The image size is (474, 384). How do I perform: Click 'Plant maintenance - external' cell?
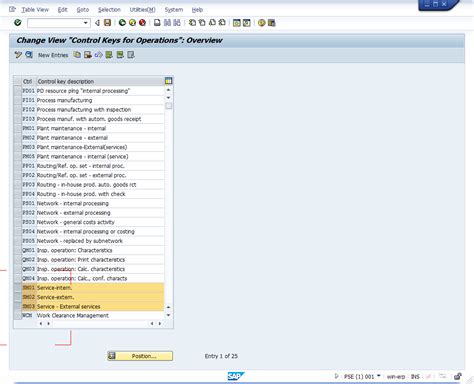(x=100, y=138)
